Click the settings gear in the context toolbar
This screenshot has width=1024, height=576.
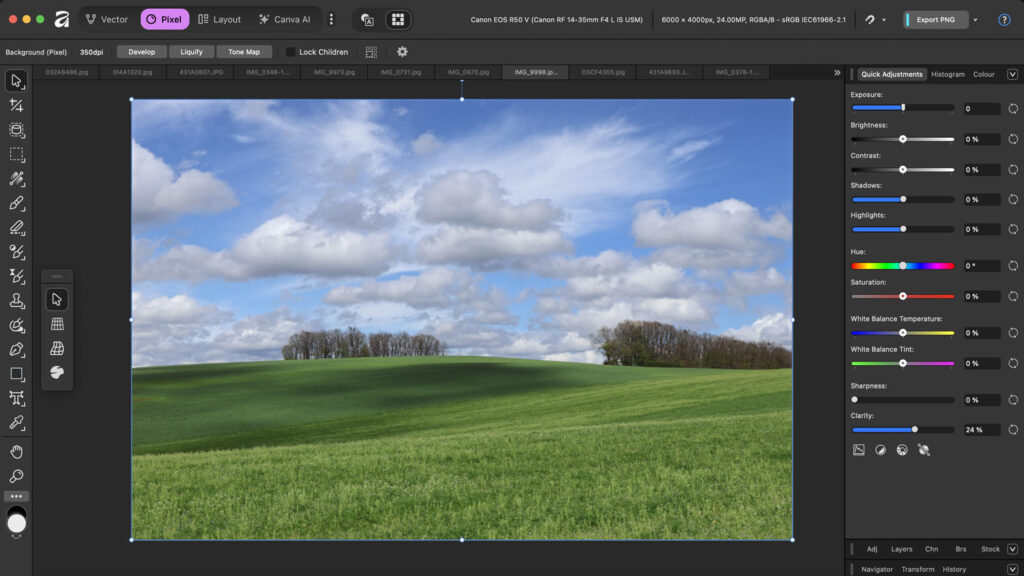coord(402,52)
